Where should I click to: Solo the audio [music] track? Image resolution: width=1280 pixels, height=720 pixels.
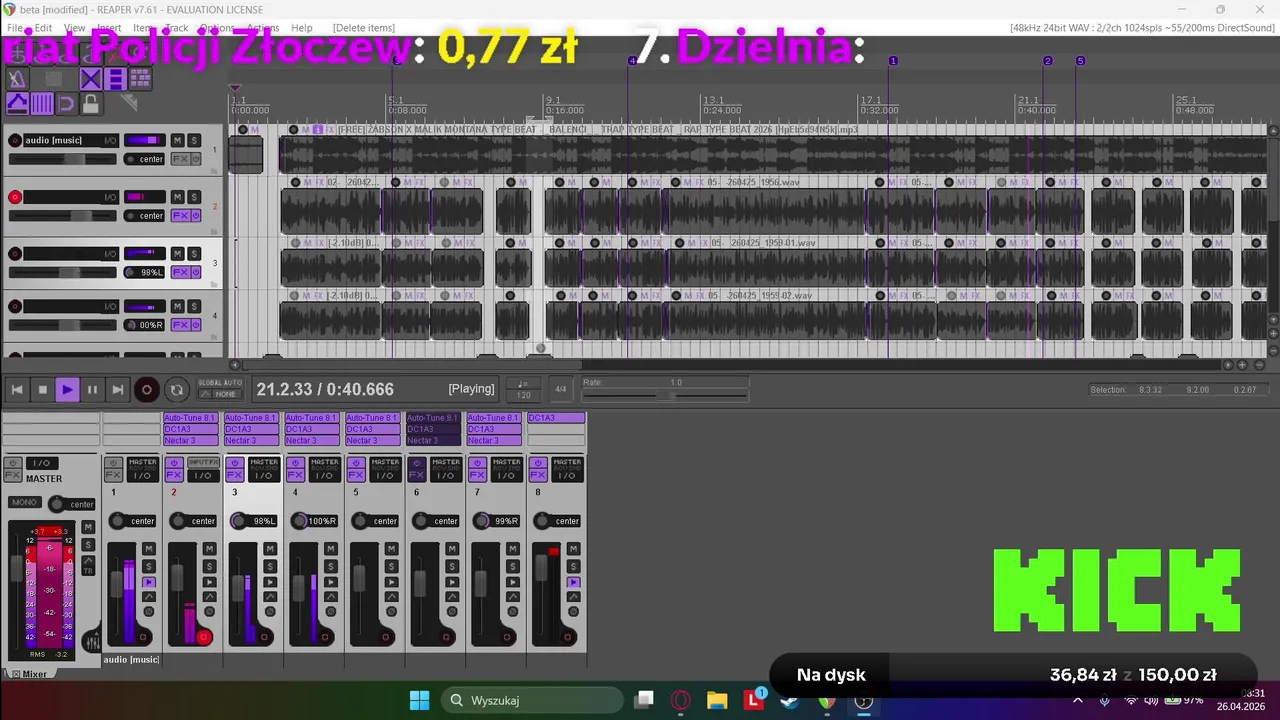click(x=194, y=141)
